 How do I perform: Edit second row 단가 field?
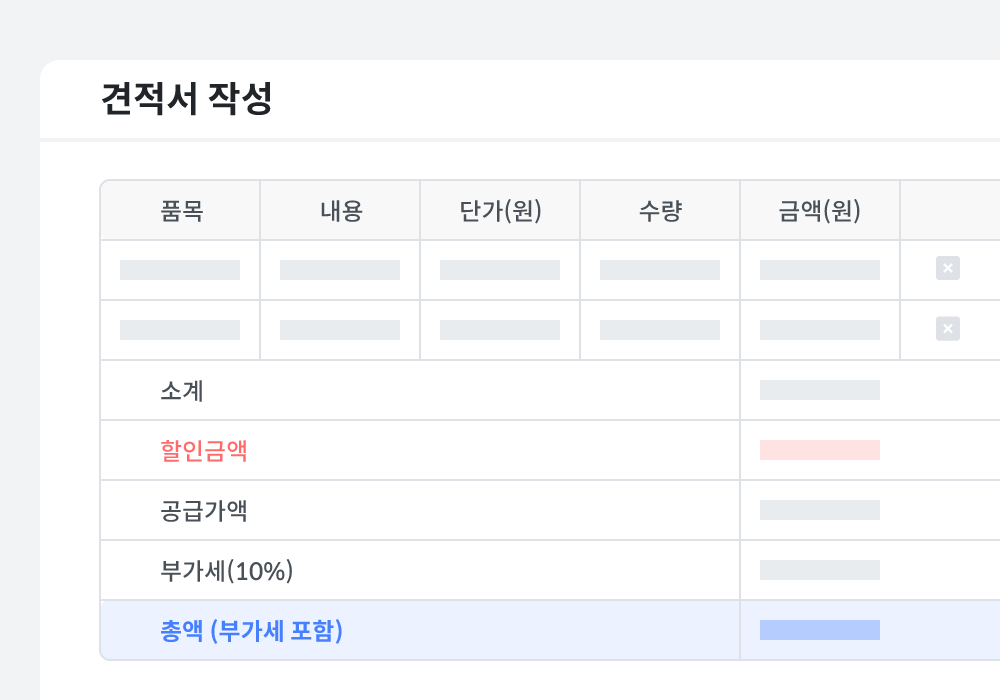click(500, 330)
